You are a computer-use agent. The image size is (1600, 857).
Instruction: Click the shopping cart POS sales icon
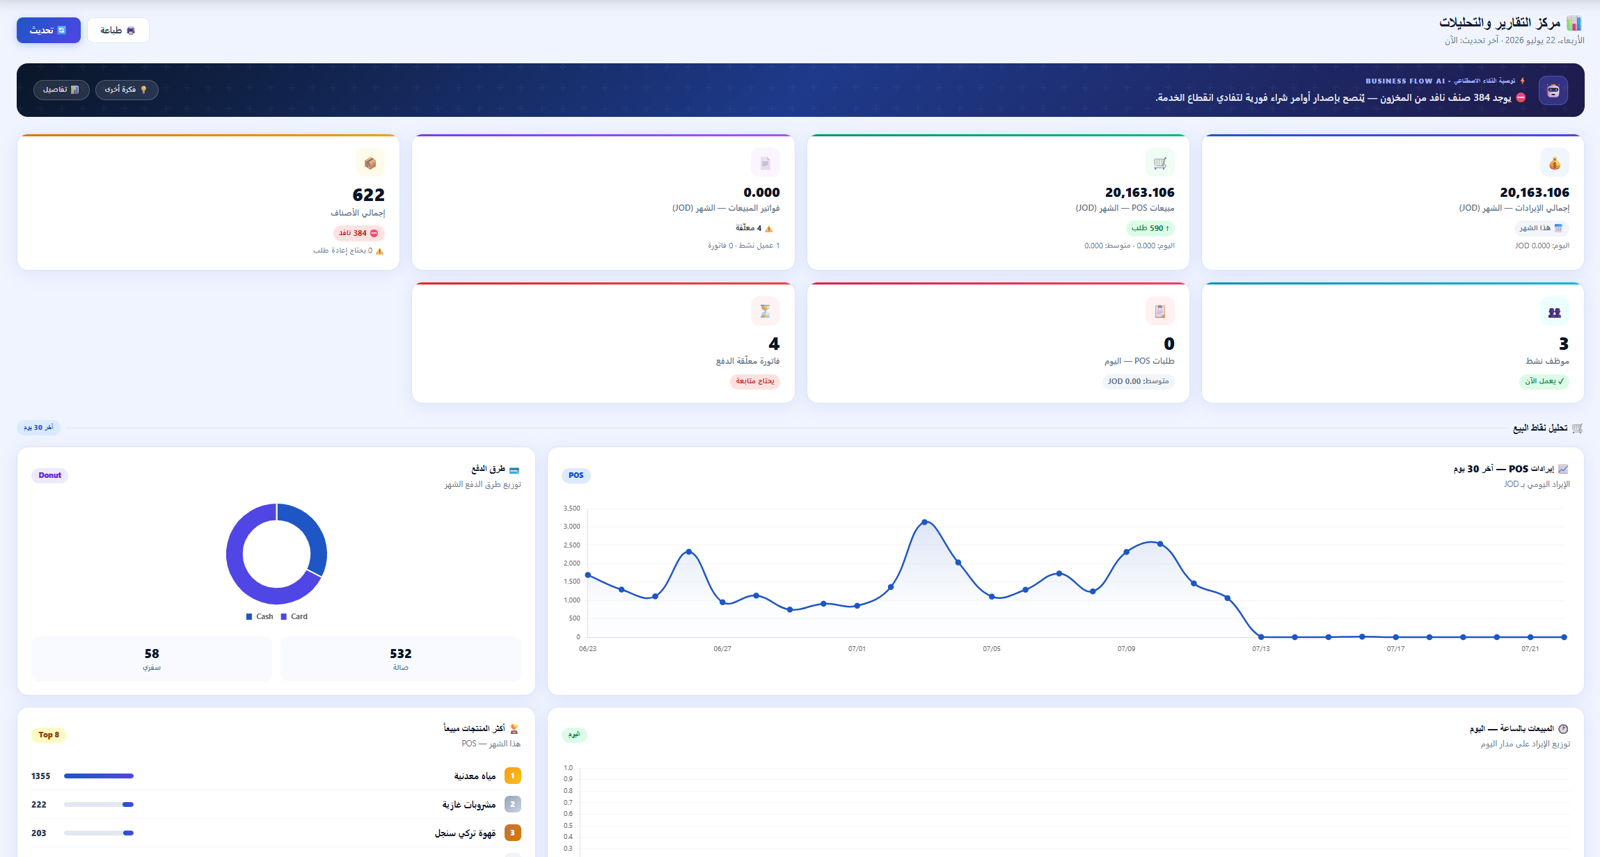pyautogui.click(x=1160, y=163)
